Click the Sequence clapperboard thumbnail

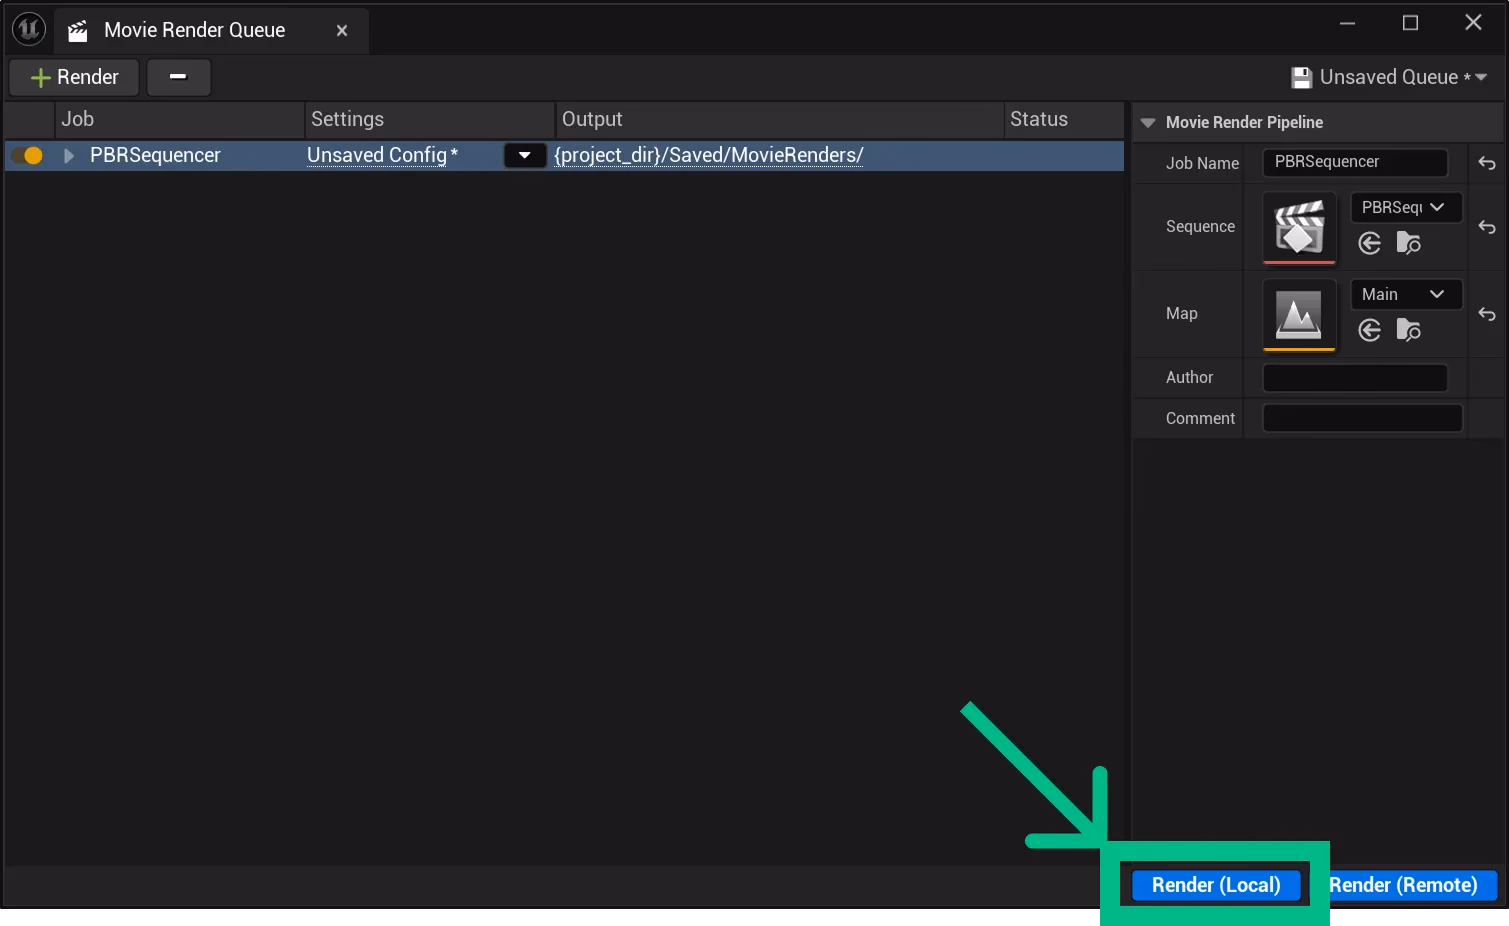(1299, 227)
